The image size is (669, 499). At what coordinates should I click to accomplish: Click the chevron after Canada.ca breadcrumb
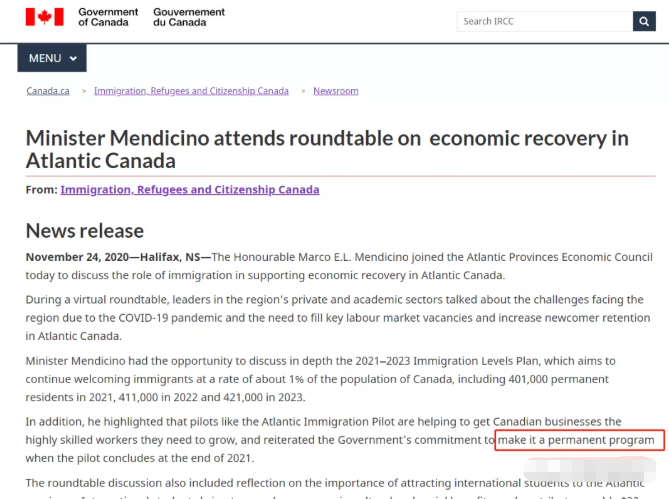pos(81,91)
